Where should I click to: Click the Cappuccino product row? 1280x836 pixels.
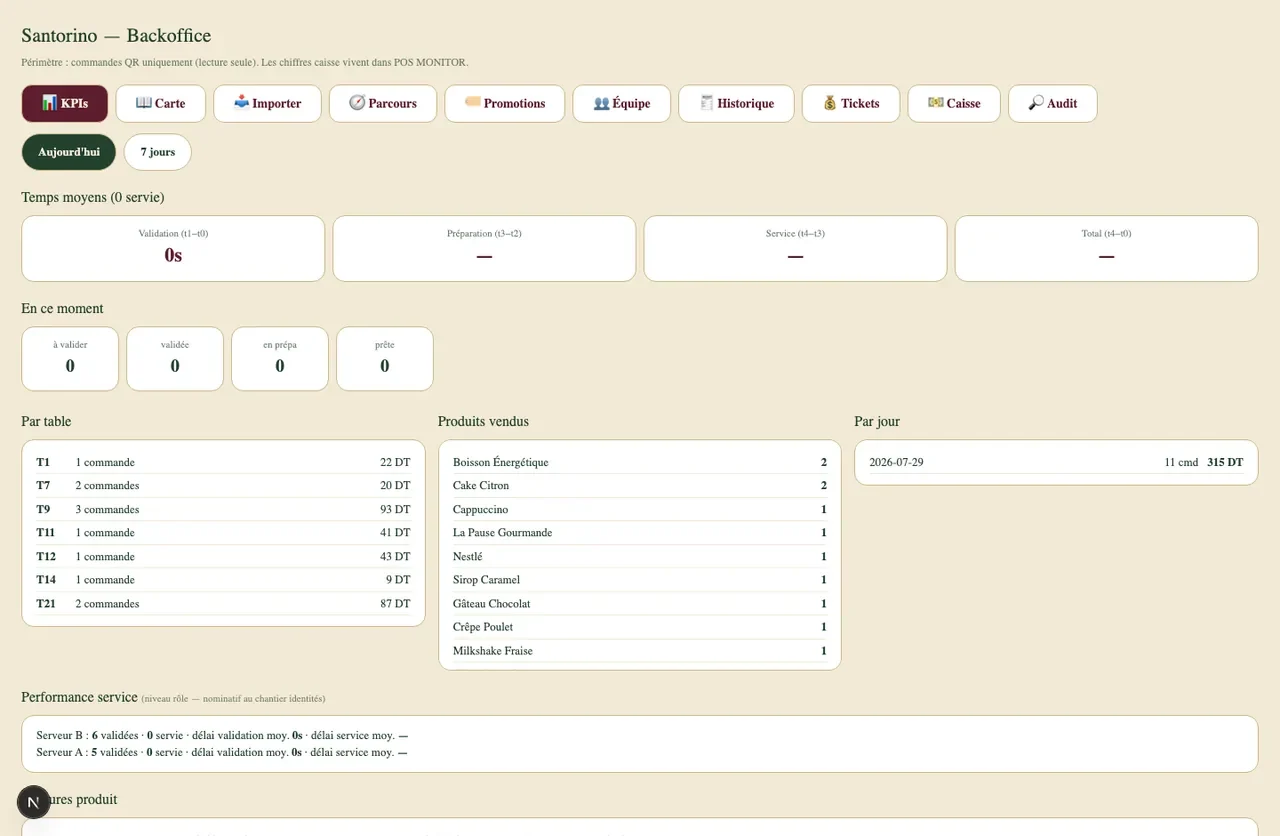tap(640, 509)
